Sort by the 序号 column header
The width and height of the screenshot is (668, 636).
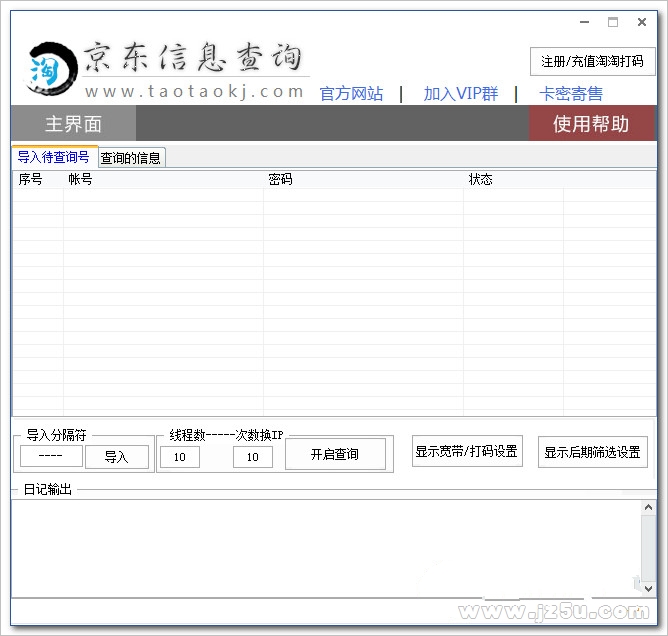(38, 179)
